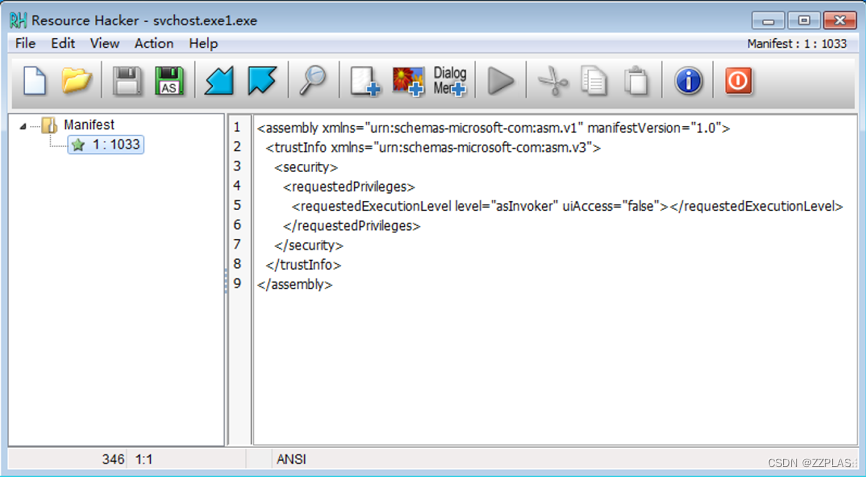Maximize the Resource Hacker window

pos(804,21)
